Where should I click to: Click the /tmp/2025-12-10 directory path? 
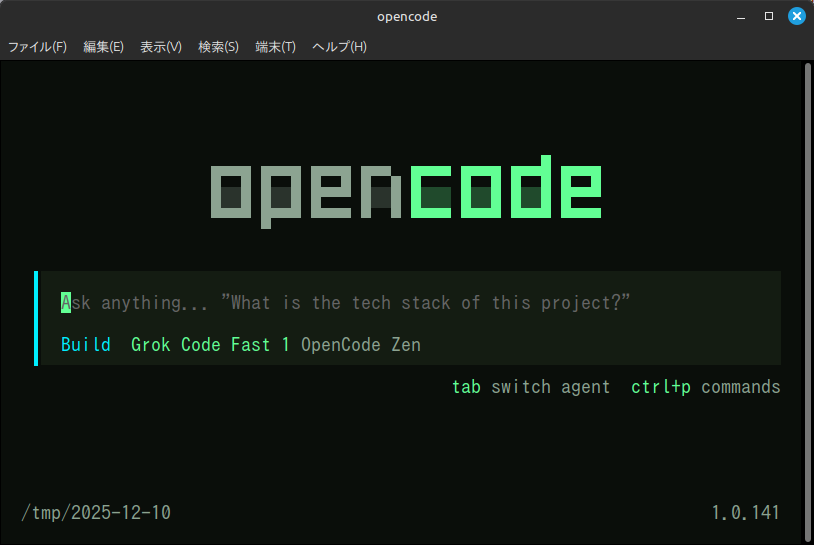[x=96, y=513]
